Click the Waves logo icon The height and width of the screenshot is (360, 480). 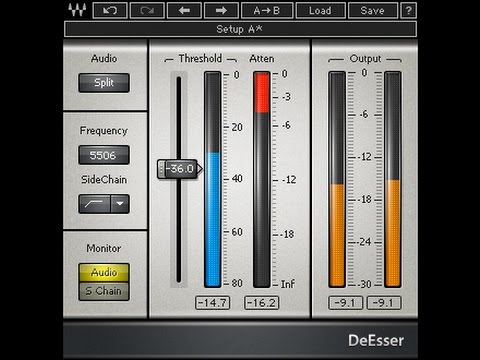point(77,10)
